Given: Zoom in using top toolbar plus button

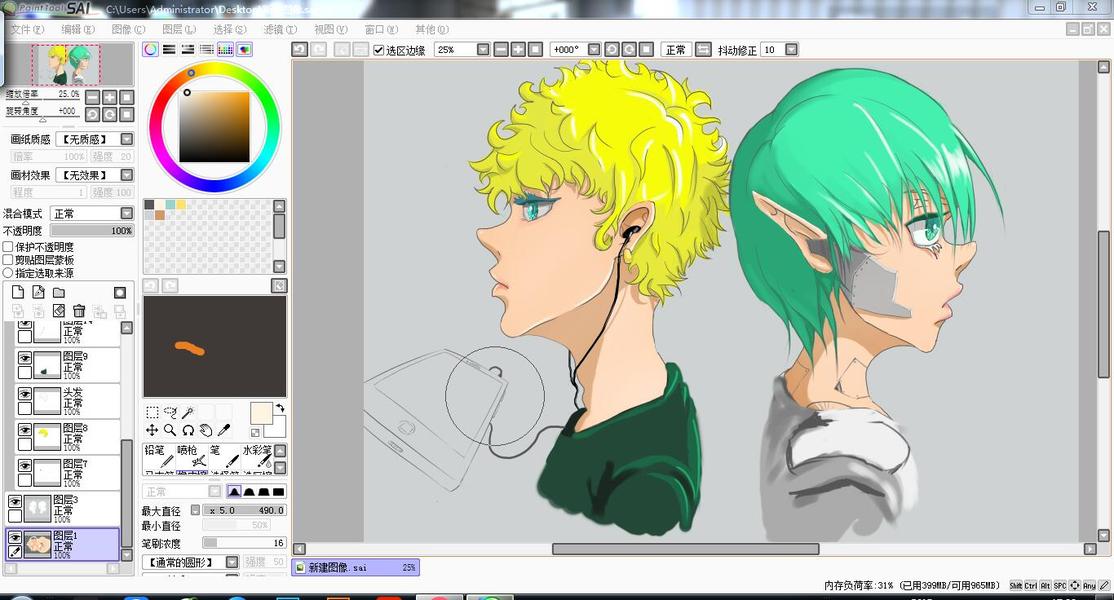Looking at the screenshot, I should pyautogui.click(x=518, y=49).
